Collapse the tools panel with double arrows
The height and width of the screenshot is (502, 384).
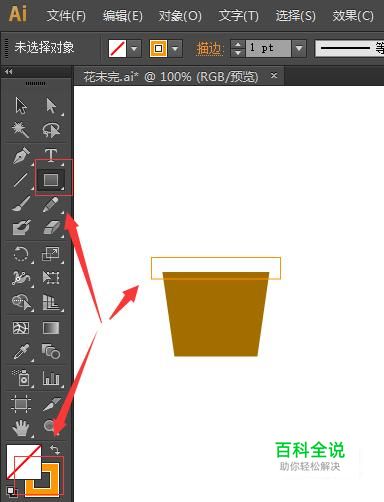coord(9,71)
